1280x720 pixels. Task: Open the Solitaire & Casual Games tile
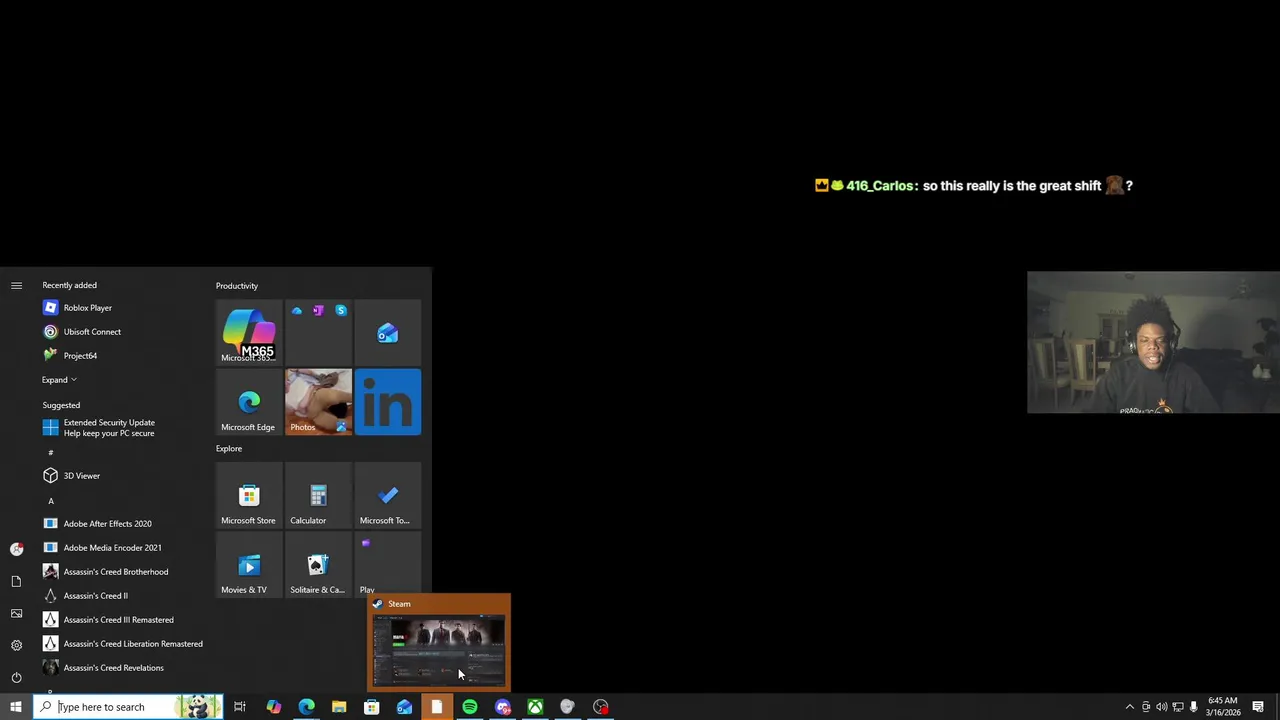click(318, 564)
